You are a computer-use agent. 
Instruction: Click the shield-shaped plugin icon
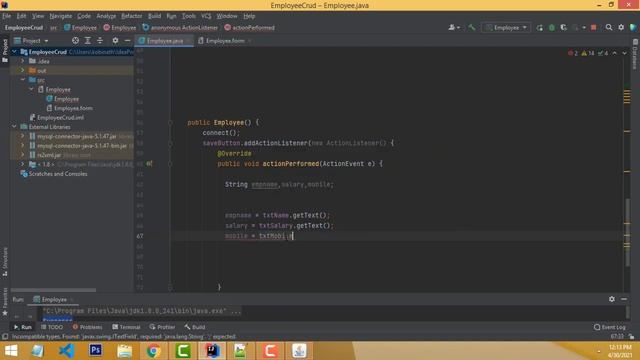point(633,27)
